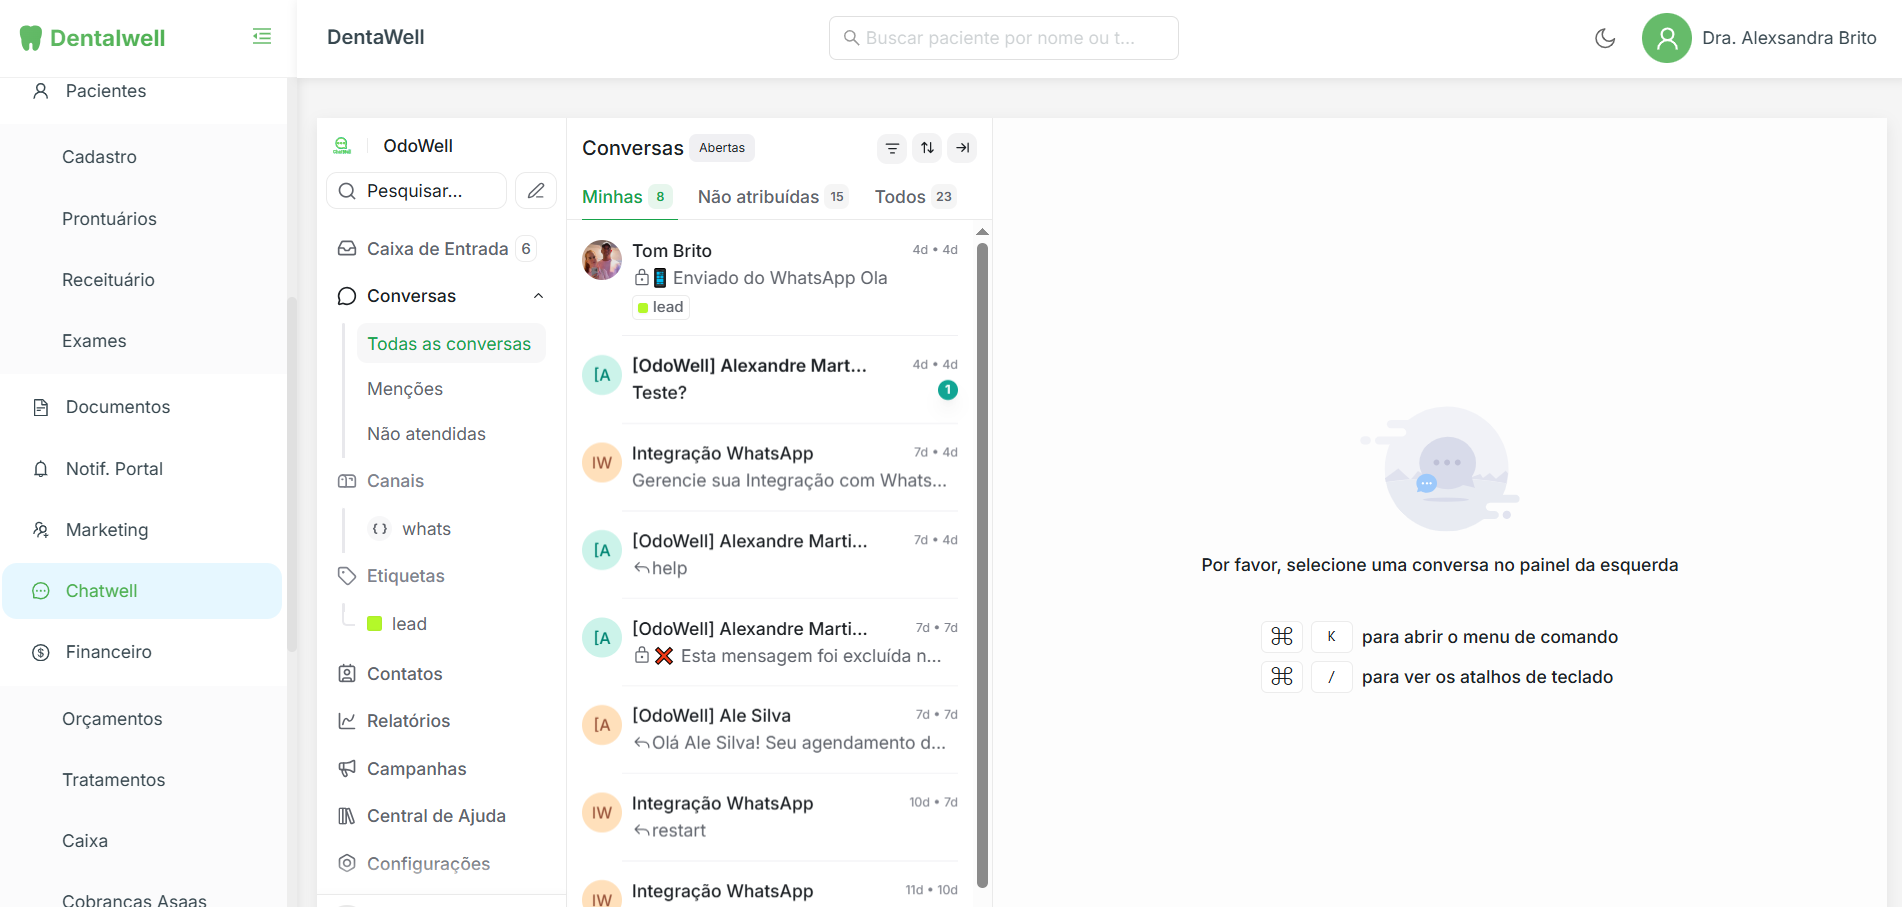This screenshot has width=1902, height=907.
Task: Open Caixa submenu item
Action: tap(85, 841)
